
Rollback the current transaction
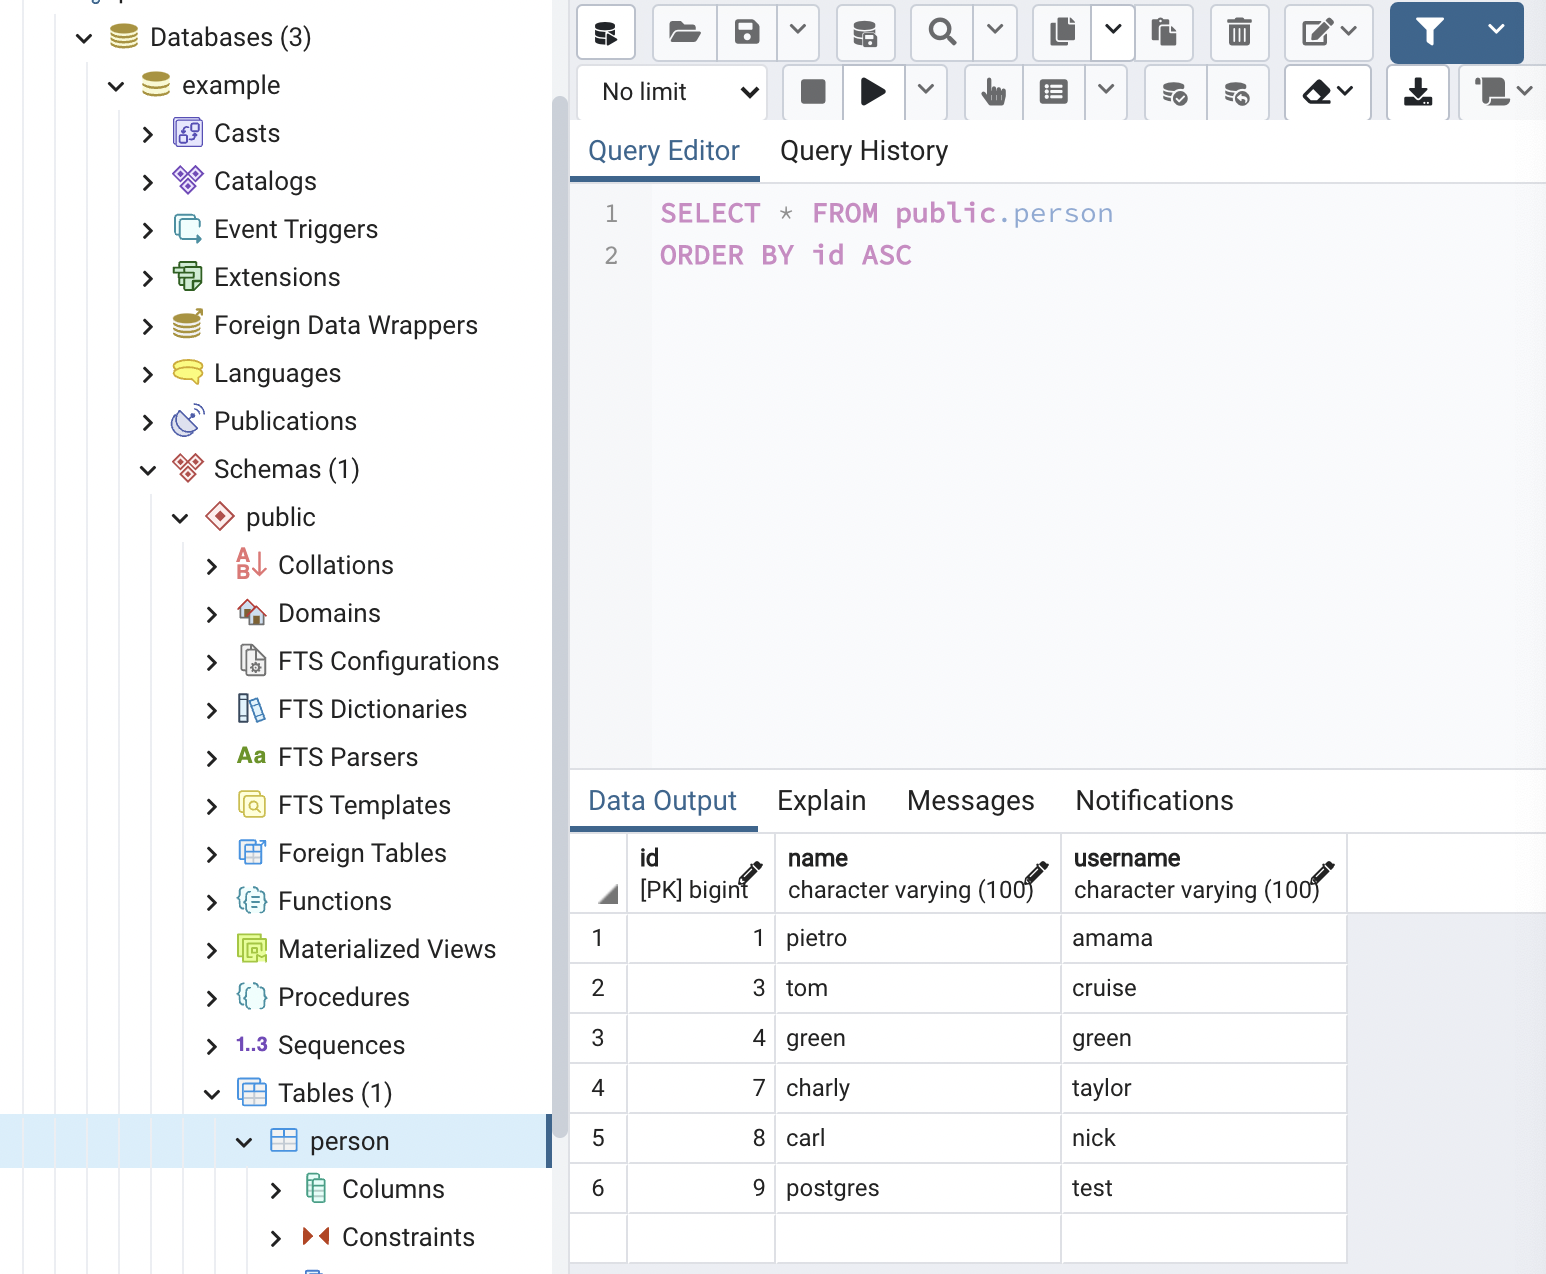tap(1238, 92)
